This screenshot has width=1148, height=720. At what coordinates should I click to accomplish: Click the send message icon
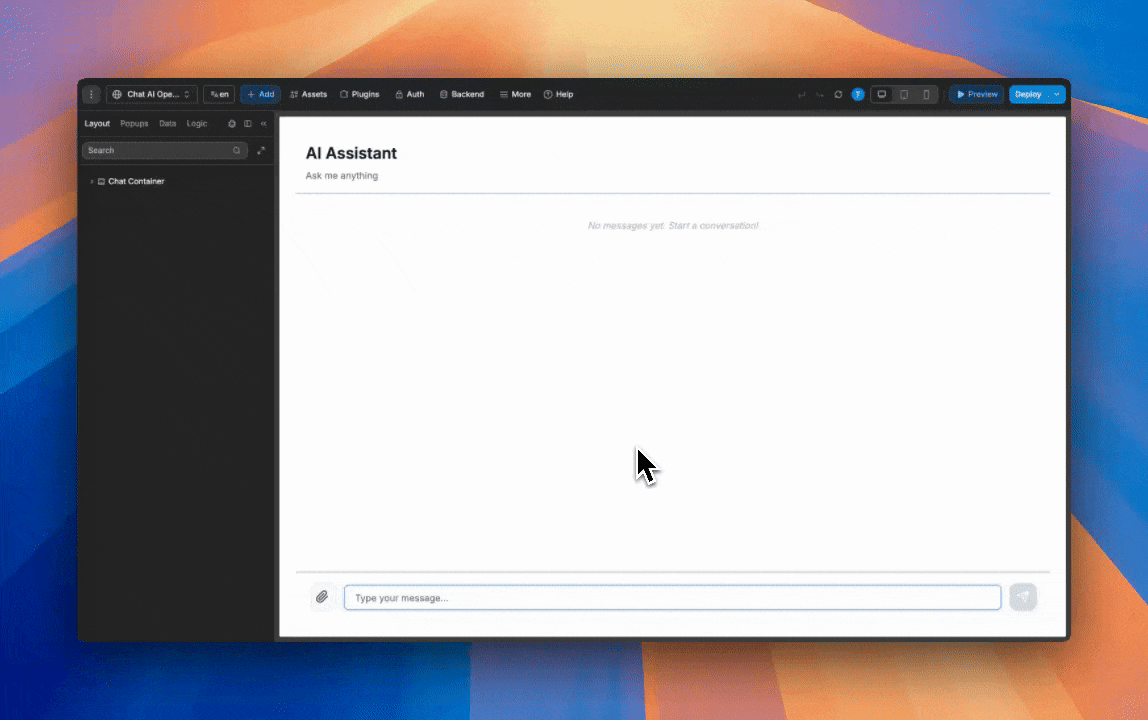(x=1023, y=597)
